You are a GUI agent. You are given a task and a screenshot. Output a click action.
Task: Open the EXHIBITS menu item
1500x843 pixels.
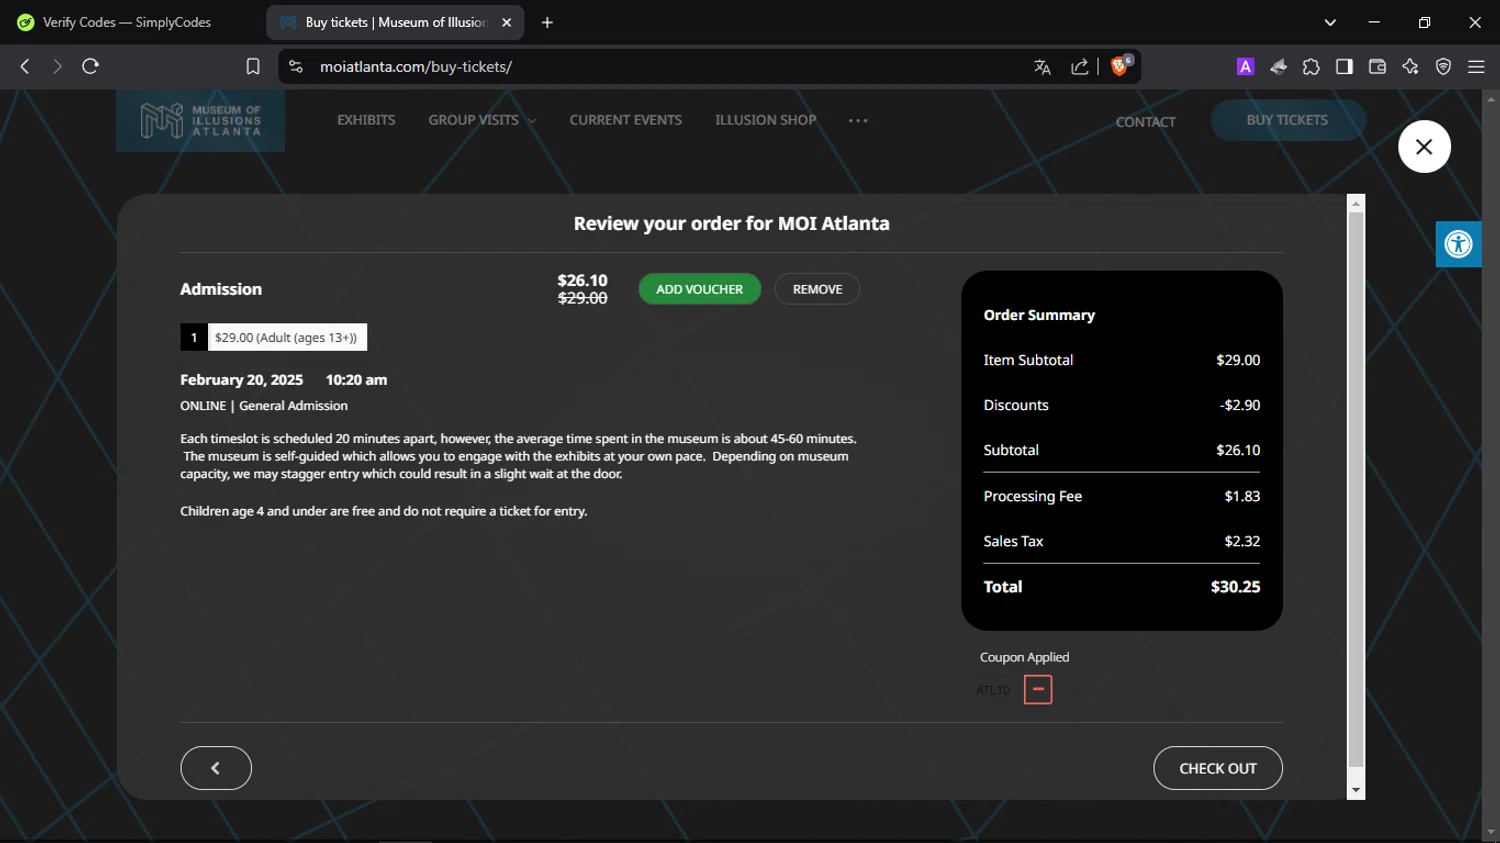(366, 120)
